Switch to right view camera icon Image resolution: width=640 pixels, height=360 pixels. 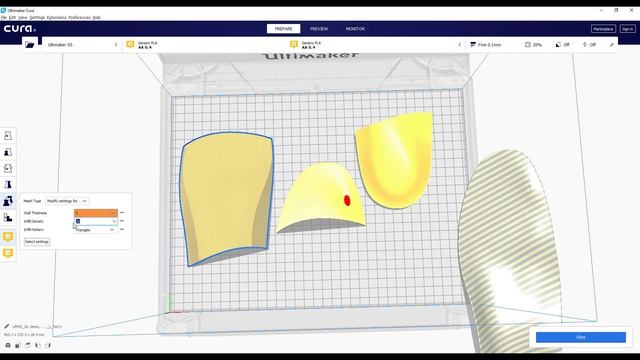pyautogui.click(x=48, y=345)
